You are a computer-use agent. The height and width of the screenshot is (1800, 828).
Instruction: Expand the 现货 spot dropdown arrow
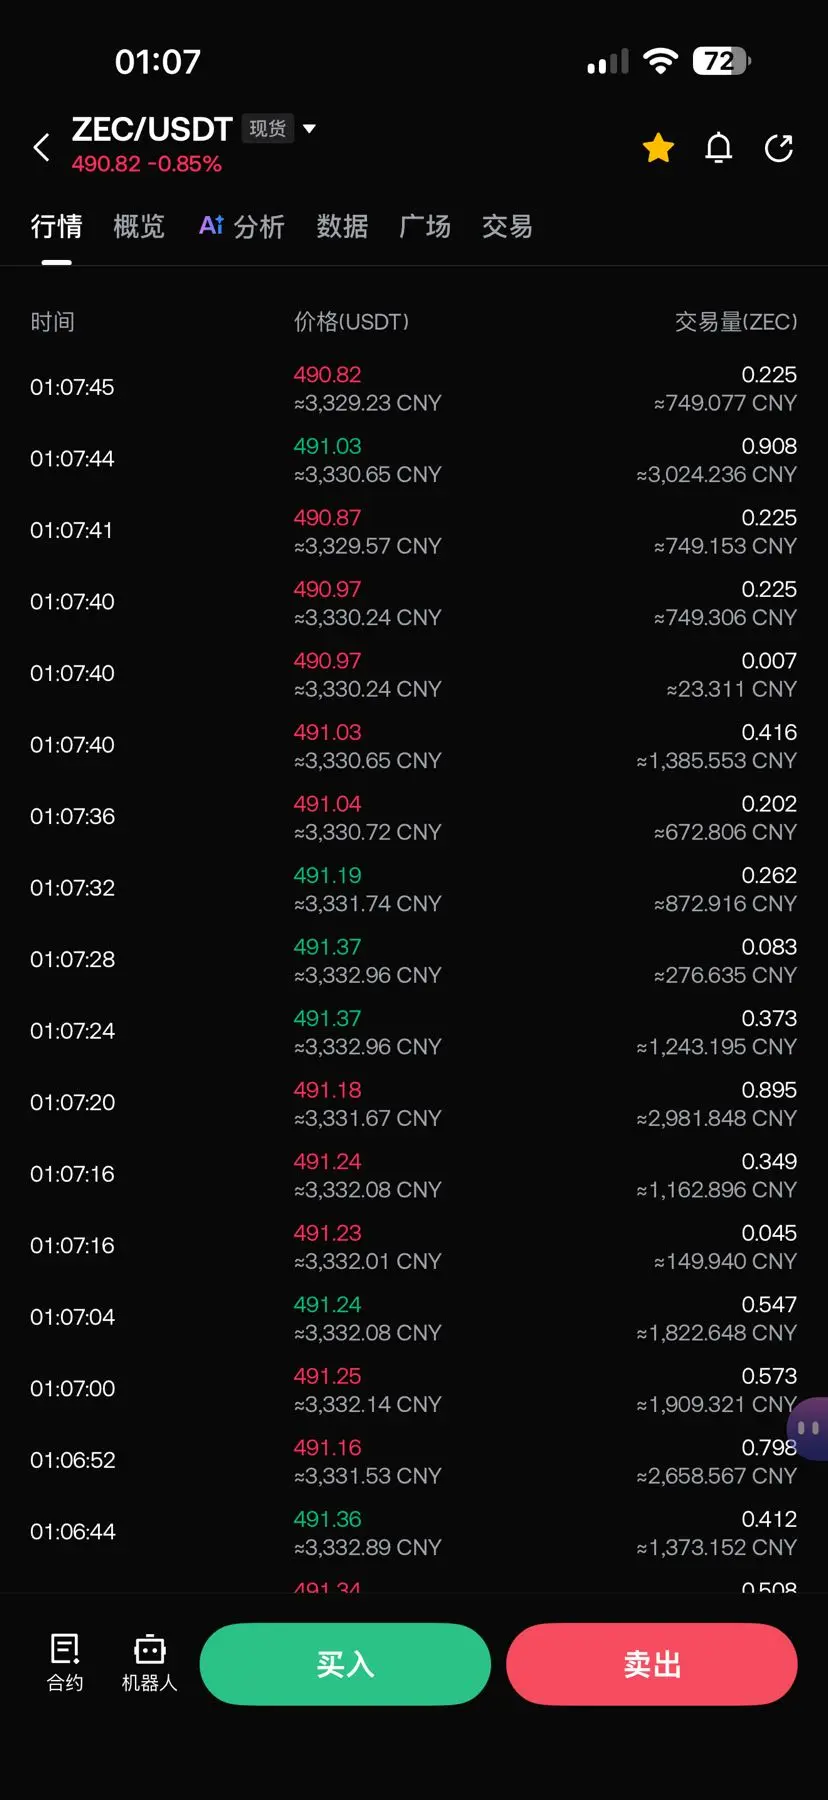[309, 128]
